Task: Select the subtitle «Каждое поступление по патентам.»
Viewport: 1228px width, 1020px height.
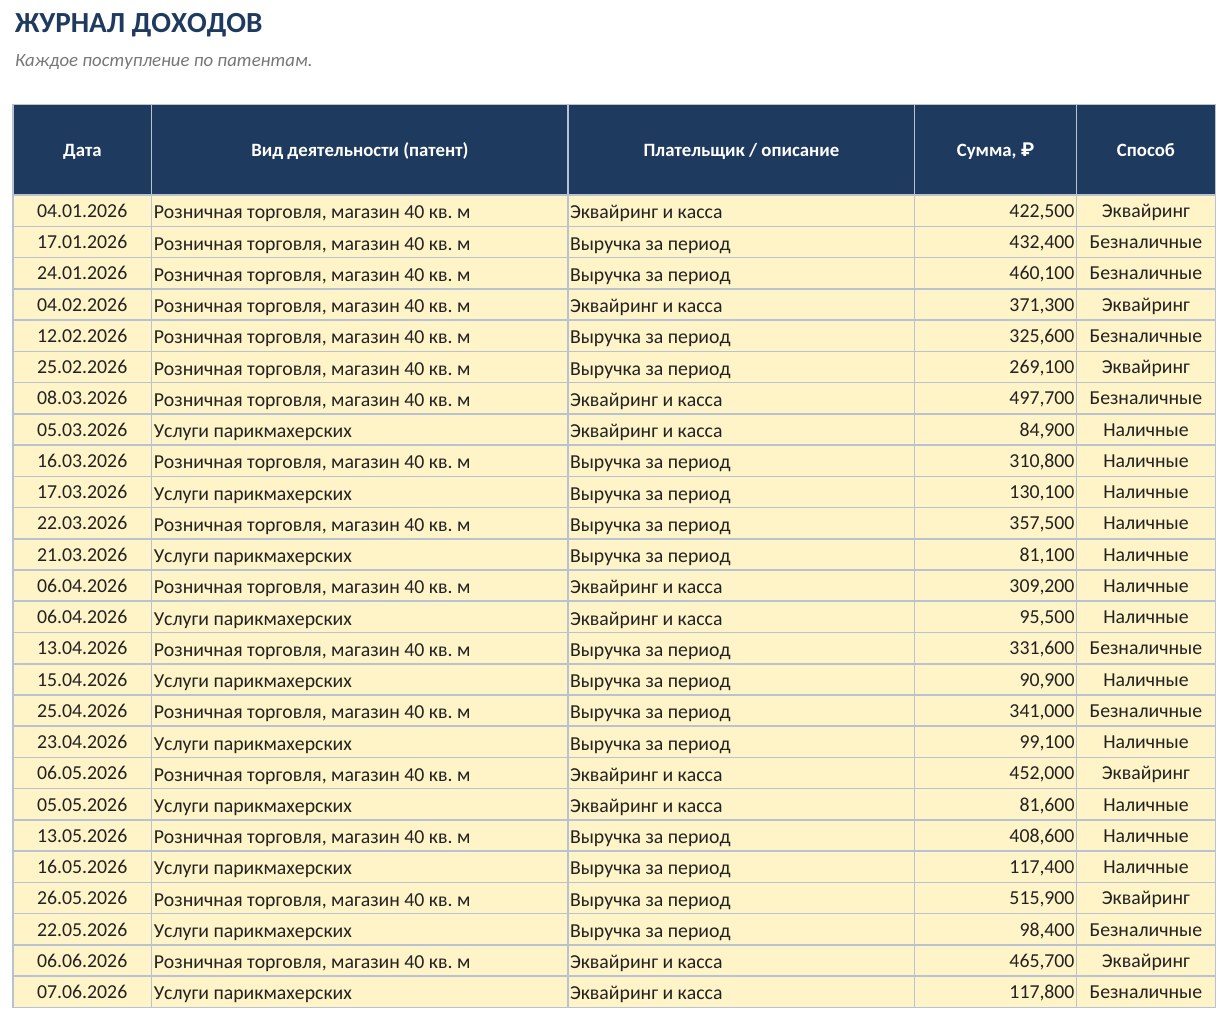Action: coord(163,60)
